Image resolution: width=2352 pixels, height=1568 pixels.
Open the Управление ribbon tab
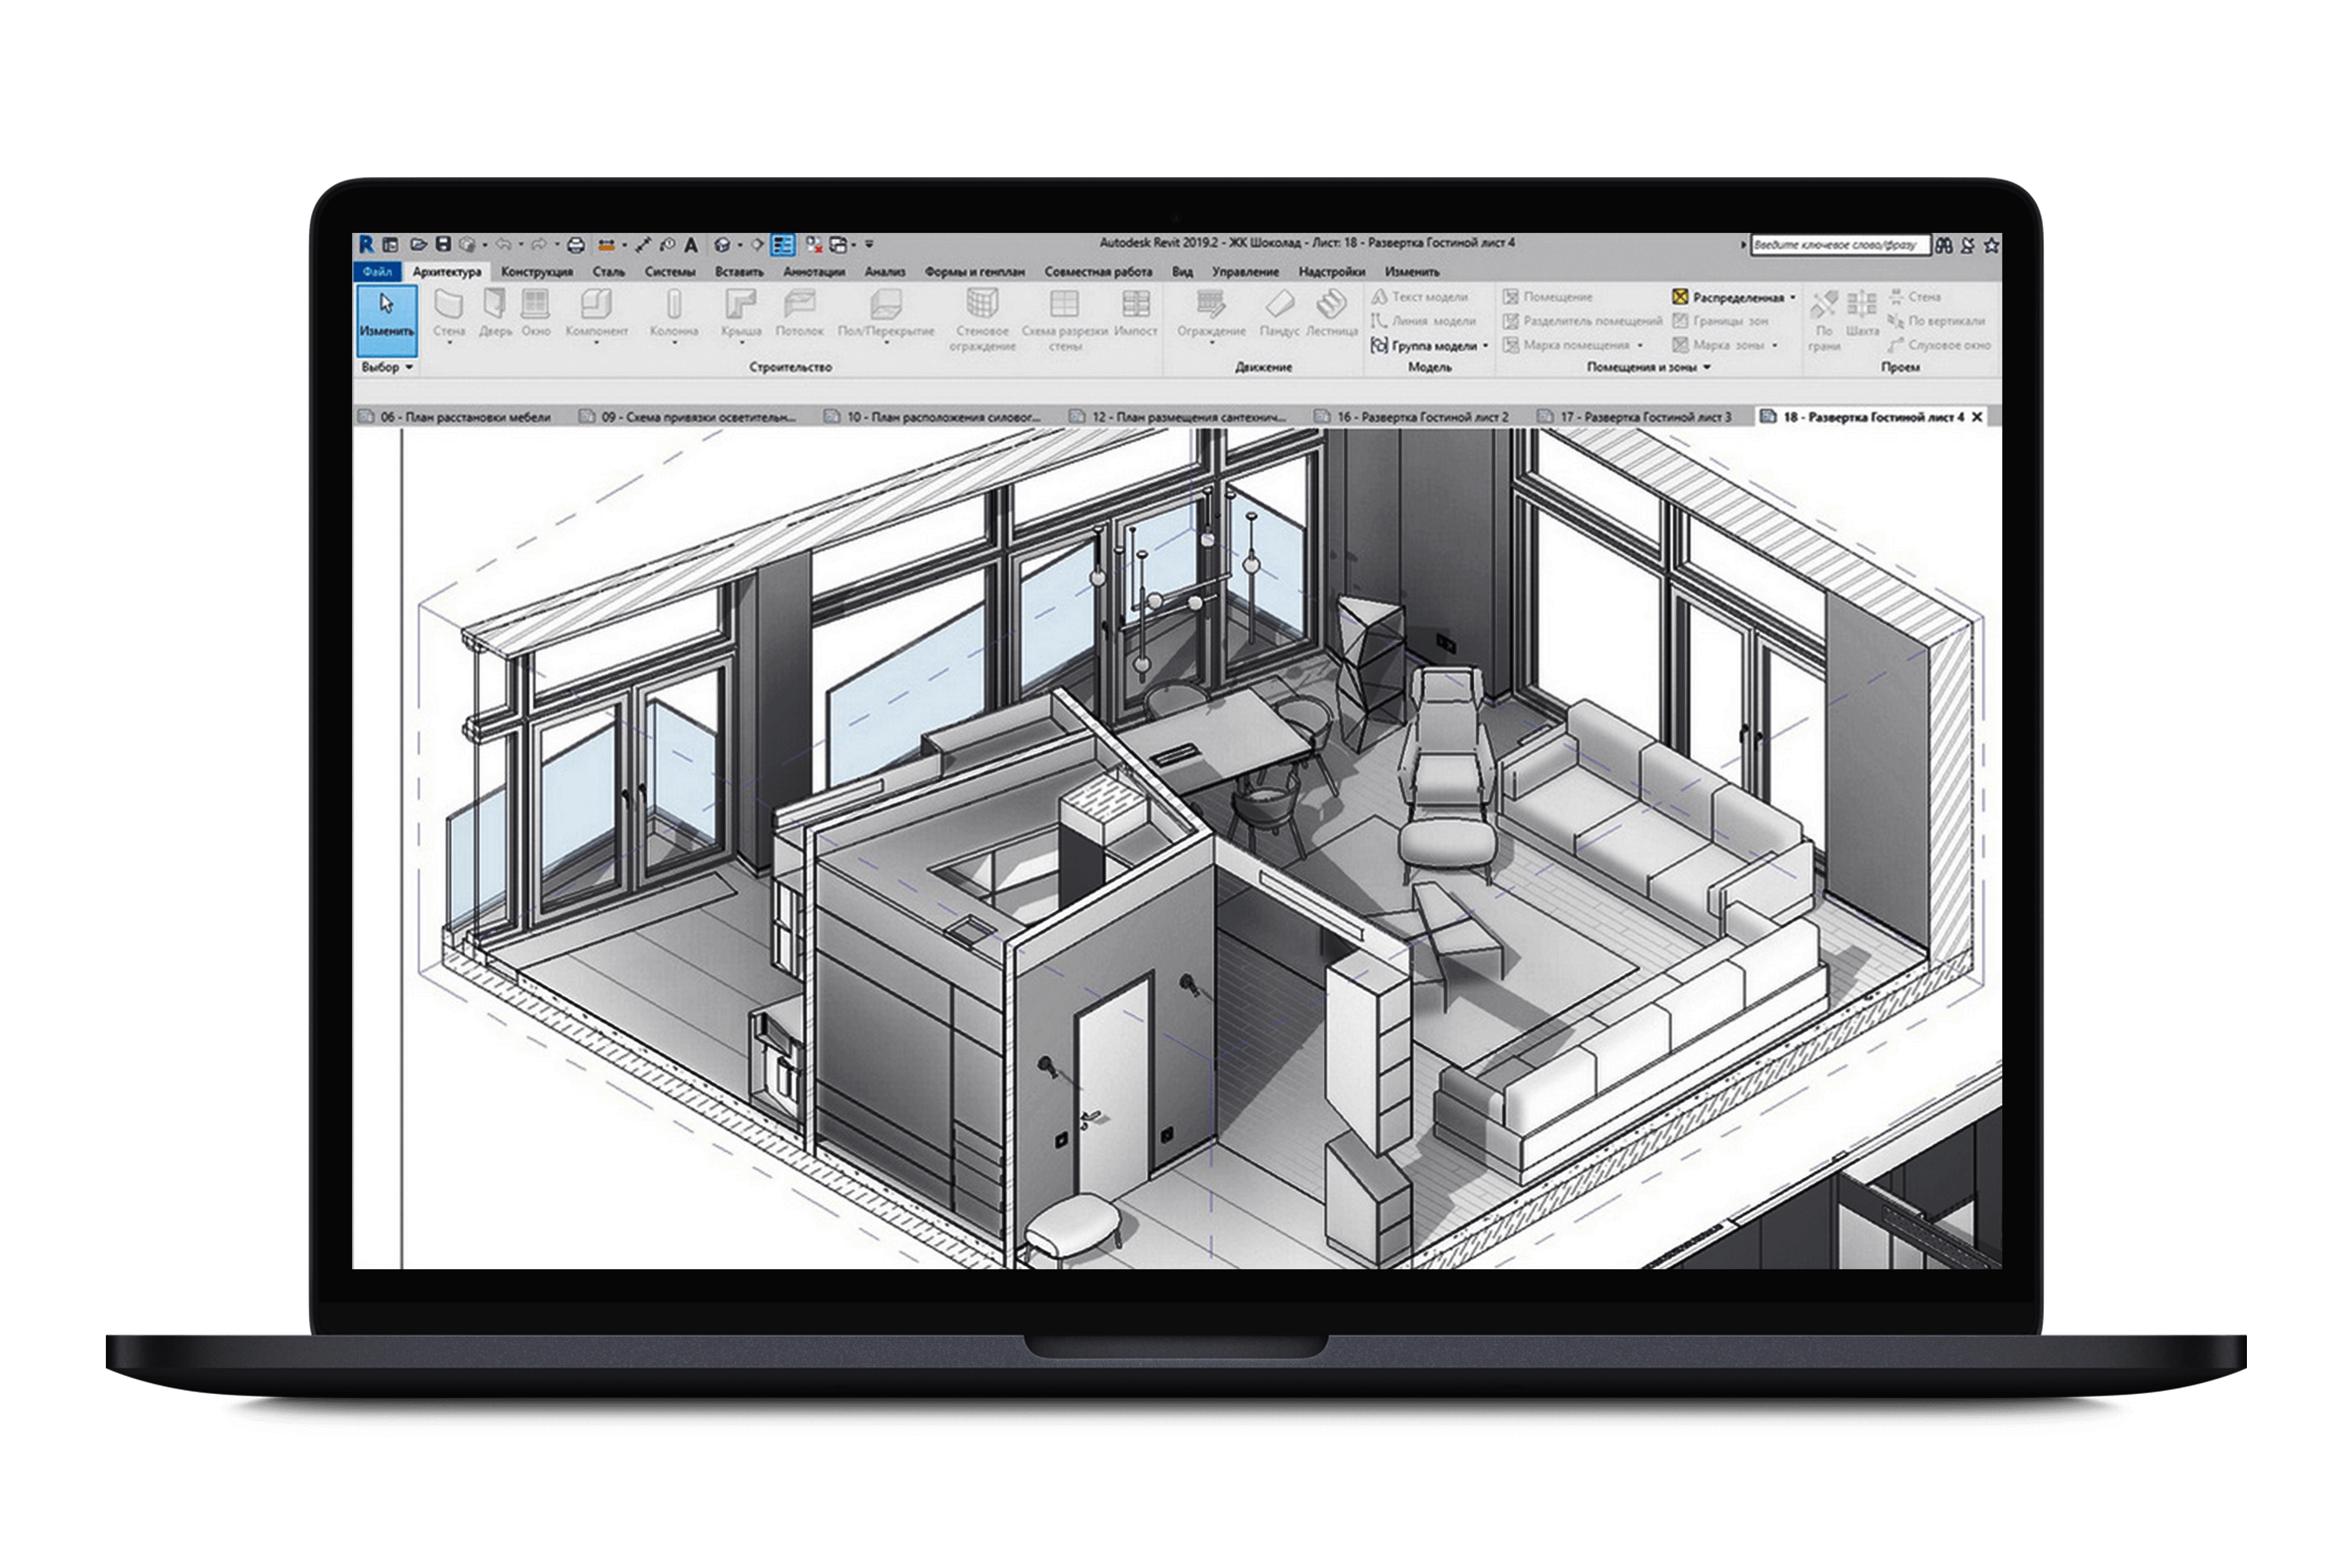tap(1245, 271)
